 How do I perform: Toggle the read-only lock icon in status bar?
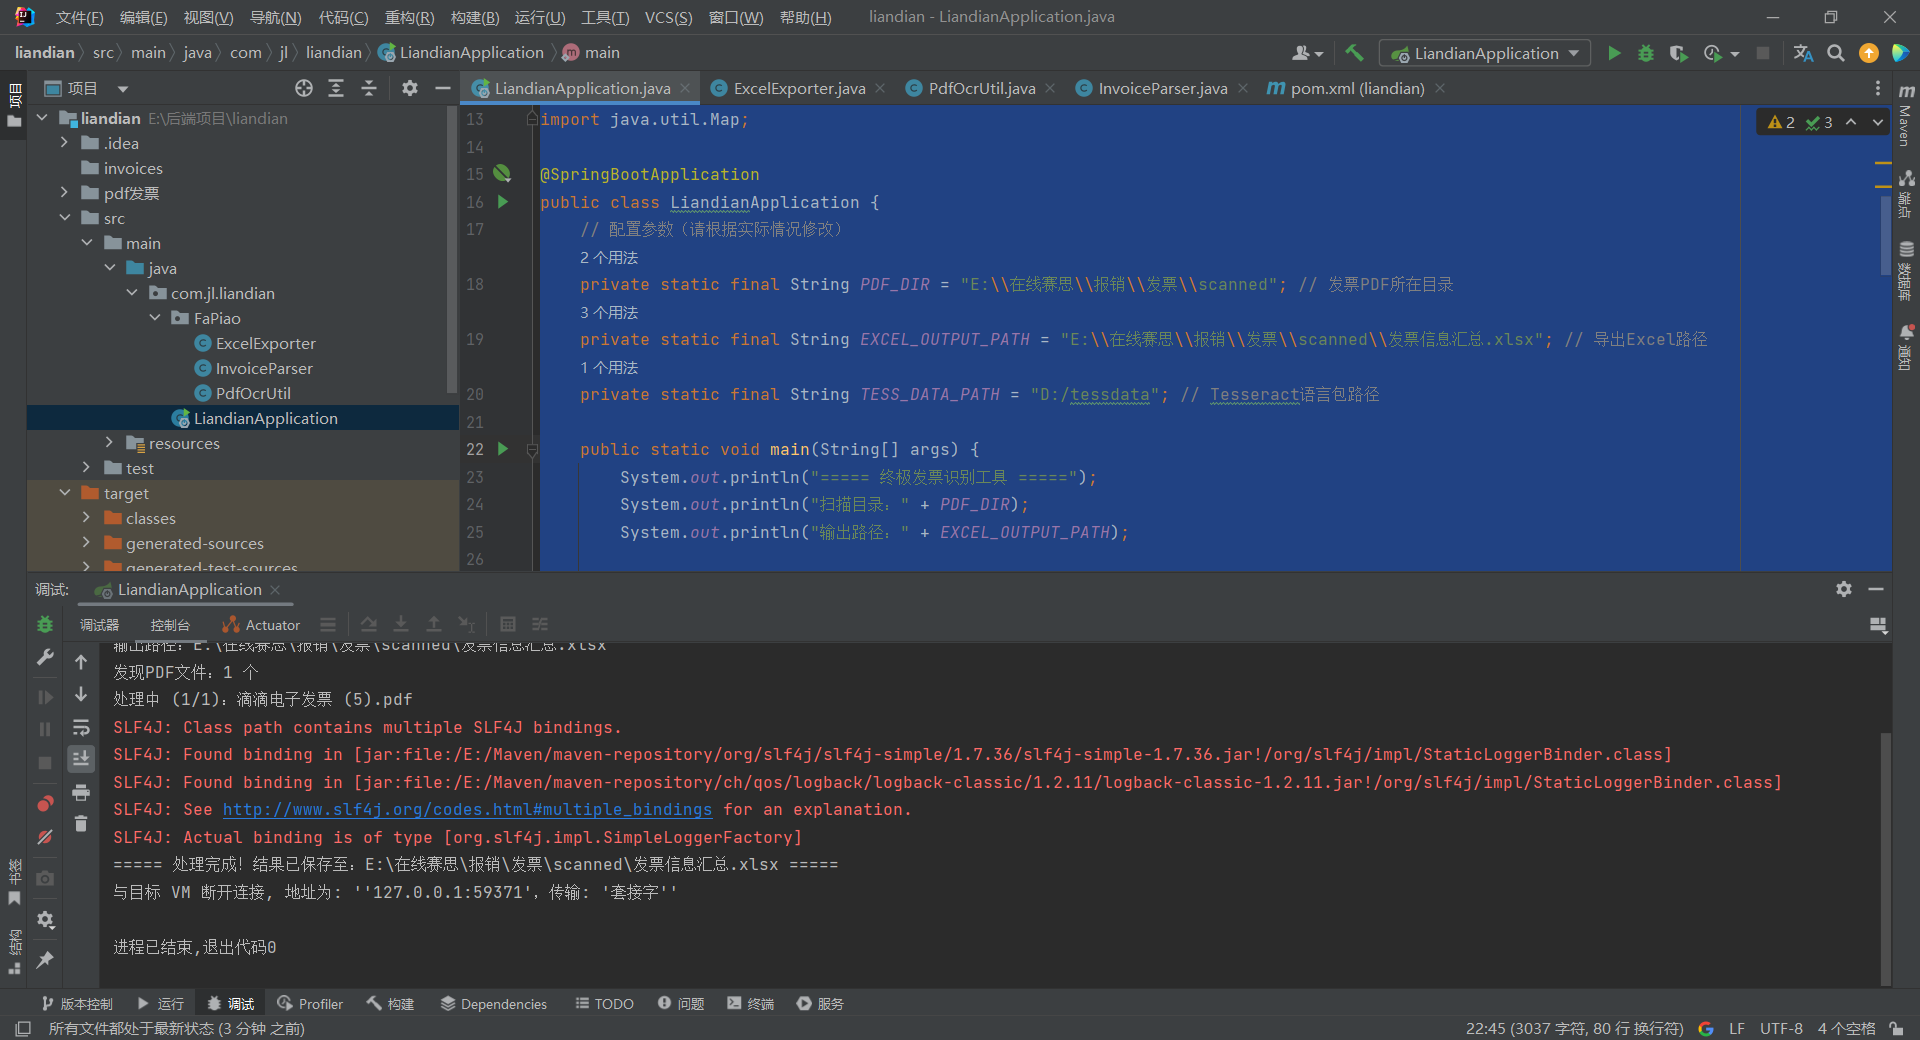click(1896, 1028)
